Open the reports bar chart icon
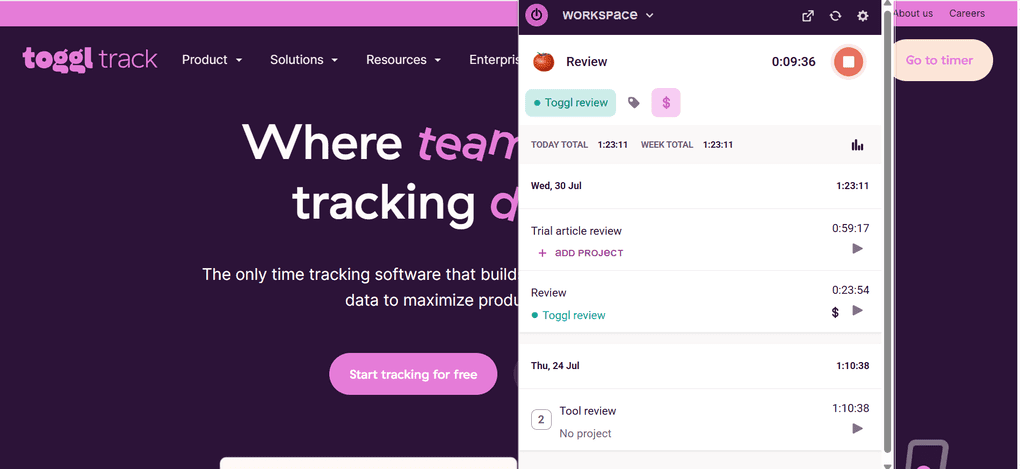The height and width of the screenshot is (469, 1020). (857, 145)
